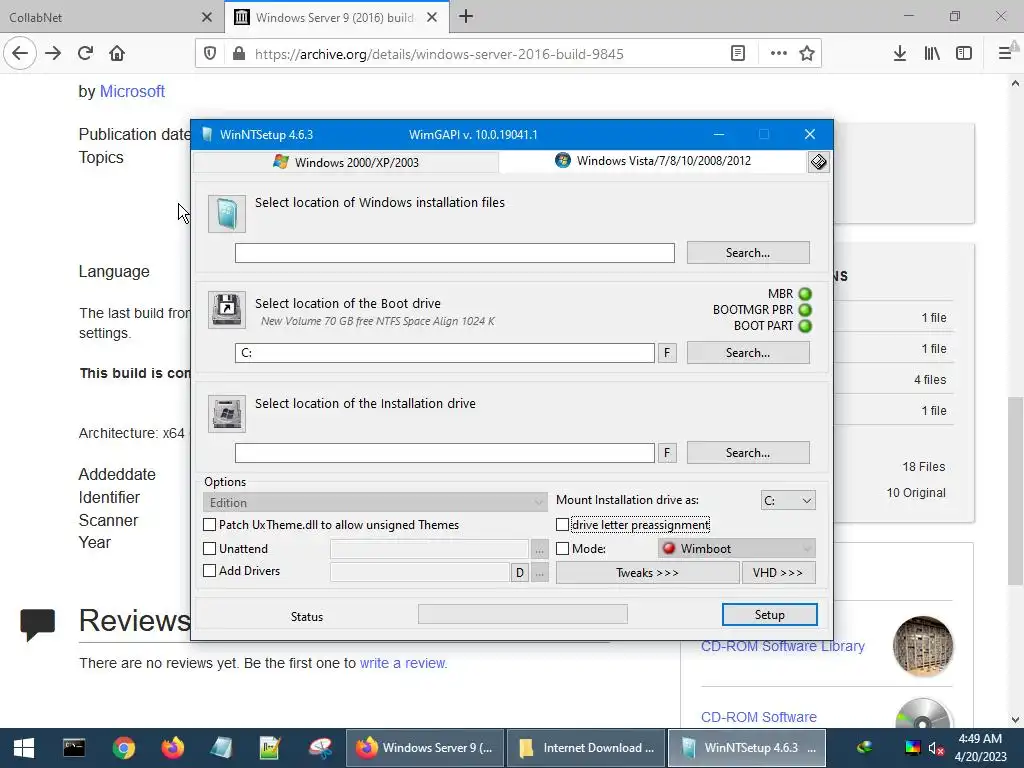
Task: Switch to WinNTSetup 4.6.3 taskbar button
Action: pyautogui.click(x=747, y=748)
